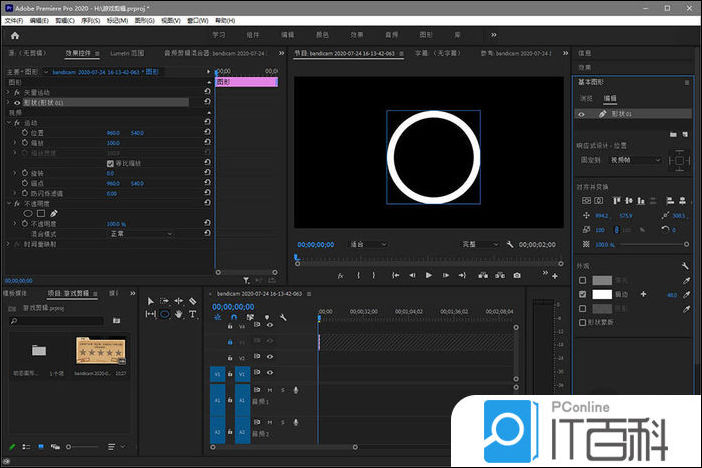Select the bandicam clip thumbnail in project
This screenshot has width=702, height=468.
tap(98, 351)
